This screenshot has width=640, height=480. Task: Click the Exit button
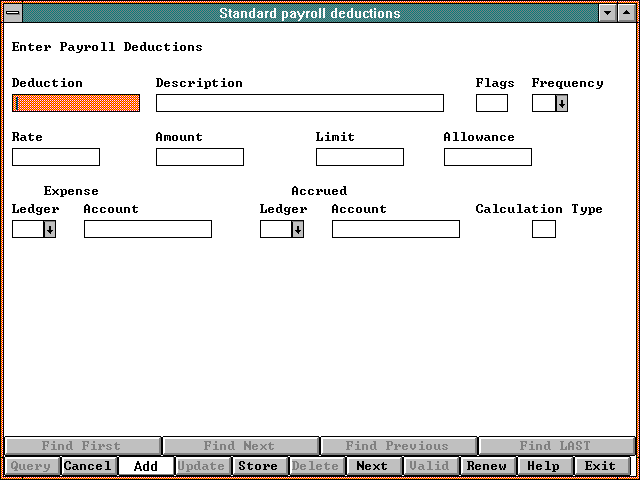(601, 466)
